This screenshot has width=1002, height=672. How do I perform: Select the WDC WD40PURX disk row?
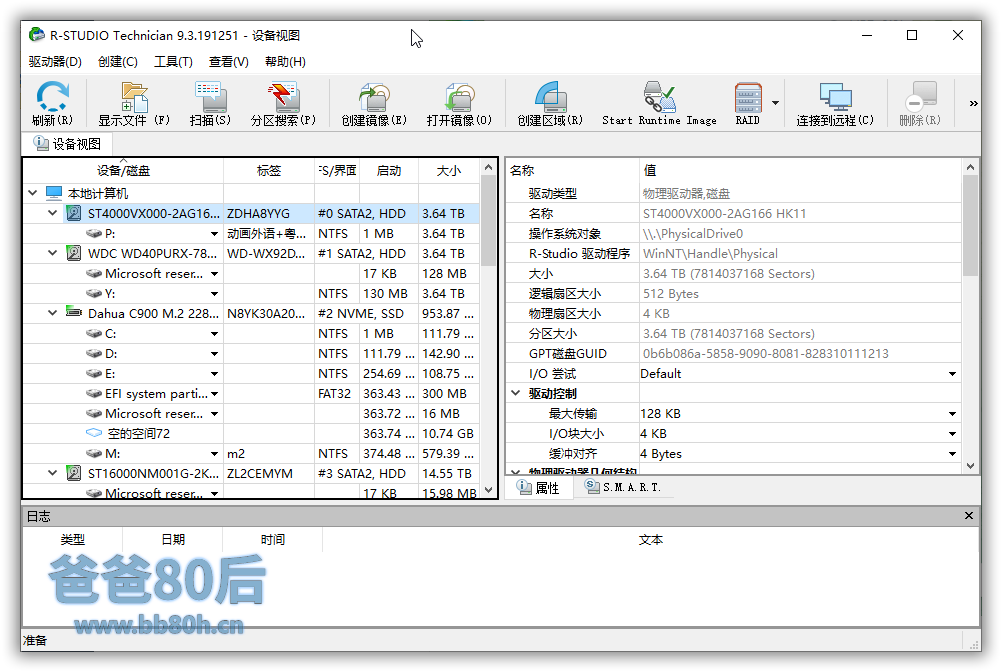[251, 254]
